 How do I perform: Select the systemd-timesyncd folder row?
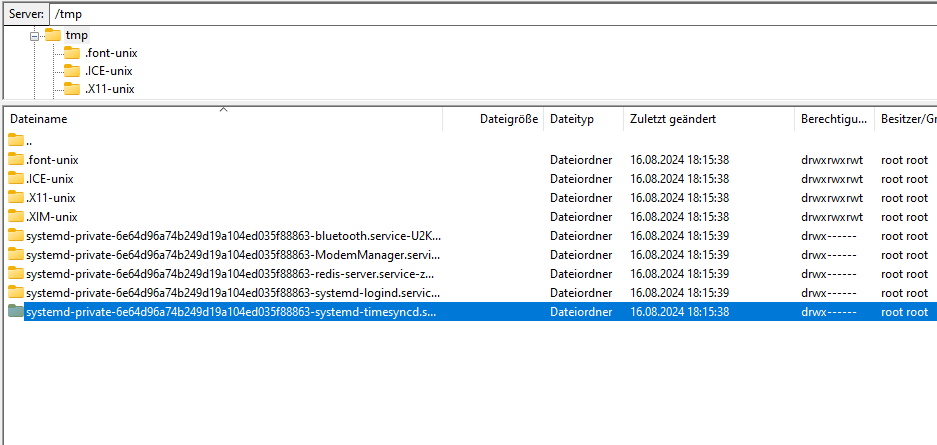[x=232, y=312]
